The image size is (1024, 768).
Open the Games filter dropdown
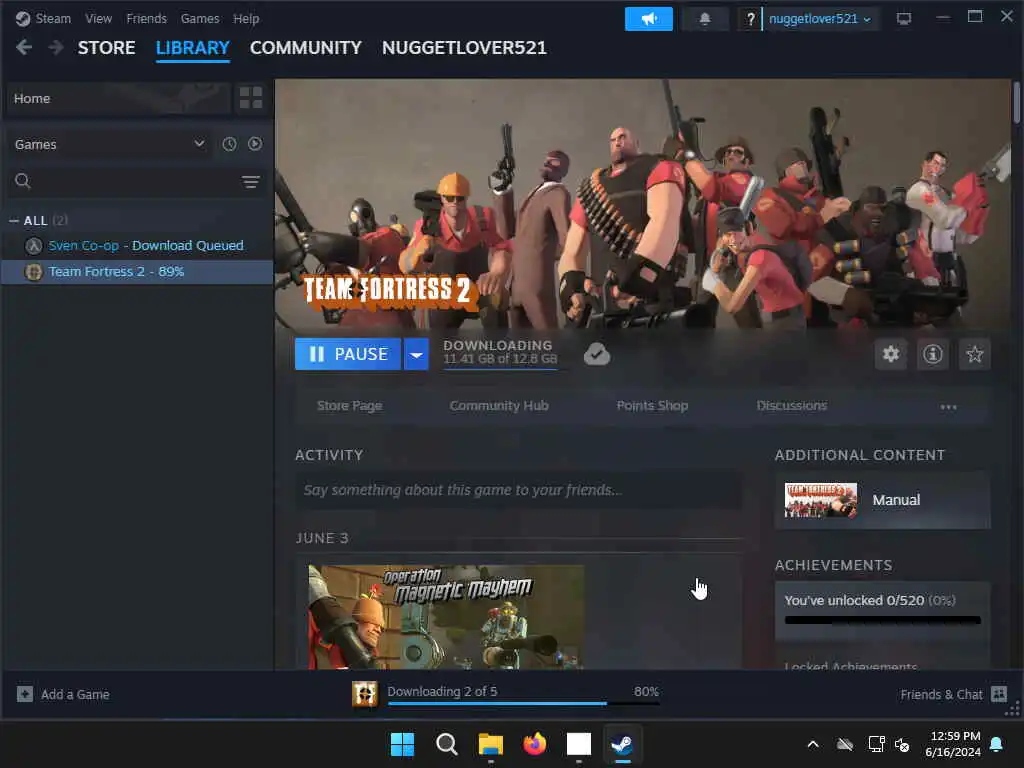tap(108, 144)
